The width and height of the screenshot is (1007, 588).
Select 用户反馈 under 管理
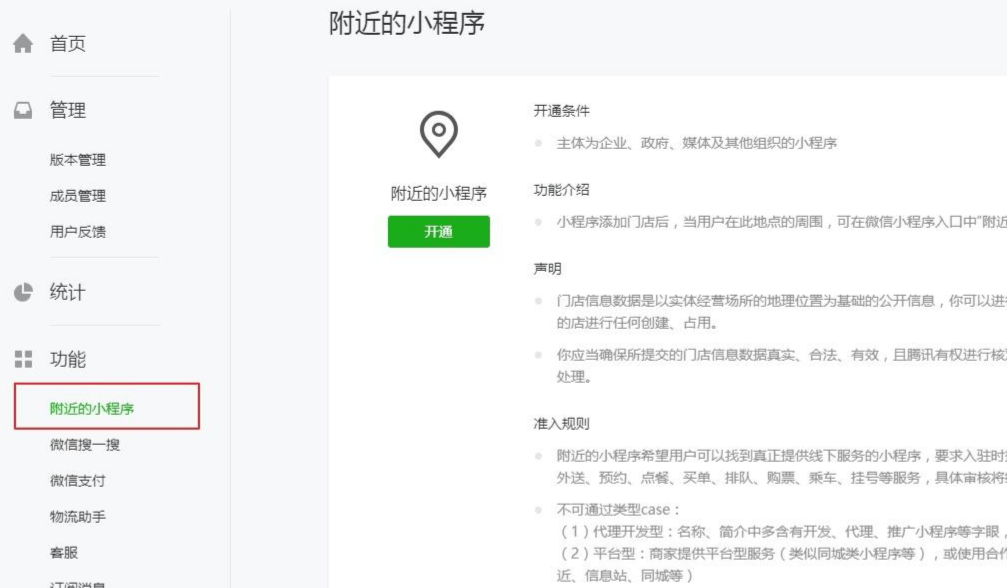pos(78,232)
